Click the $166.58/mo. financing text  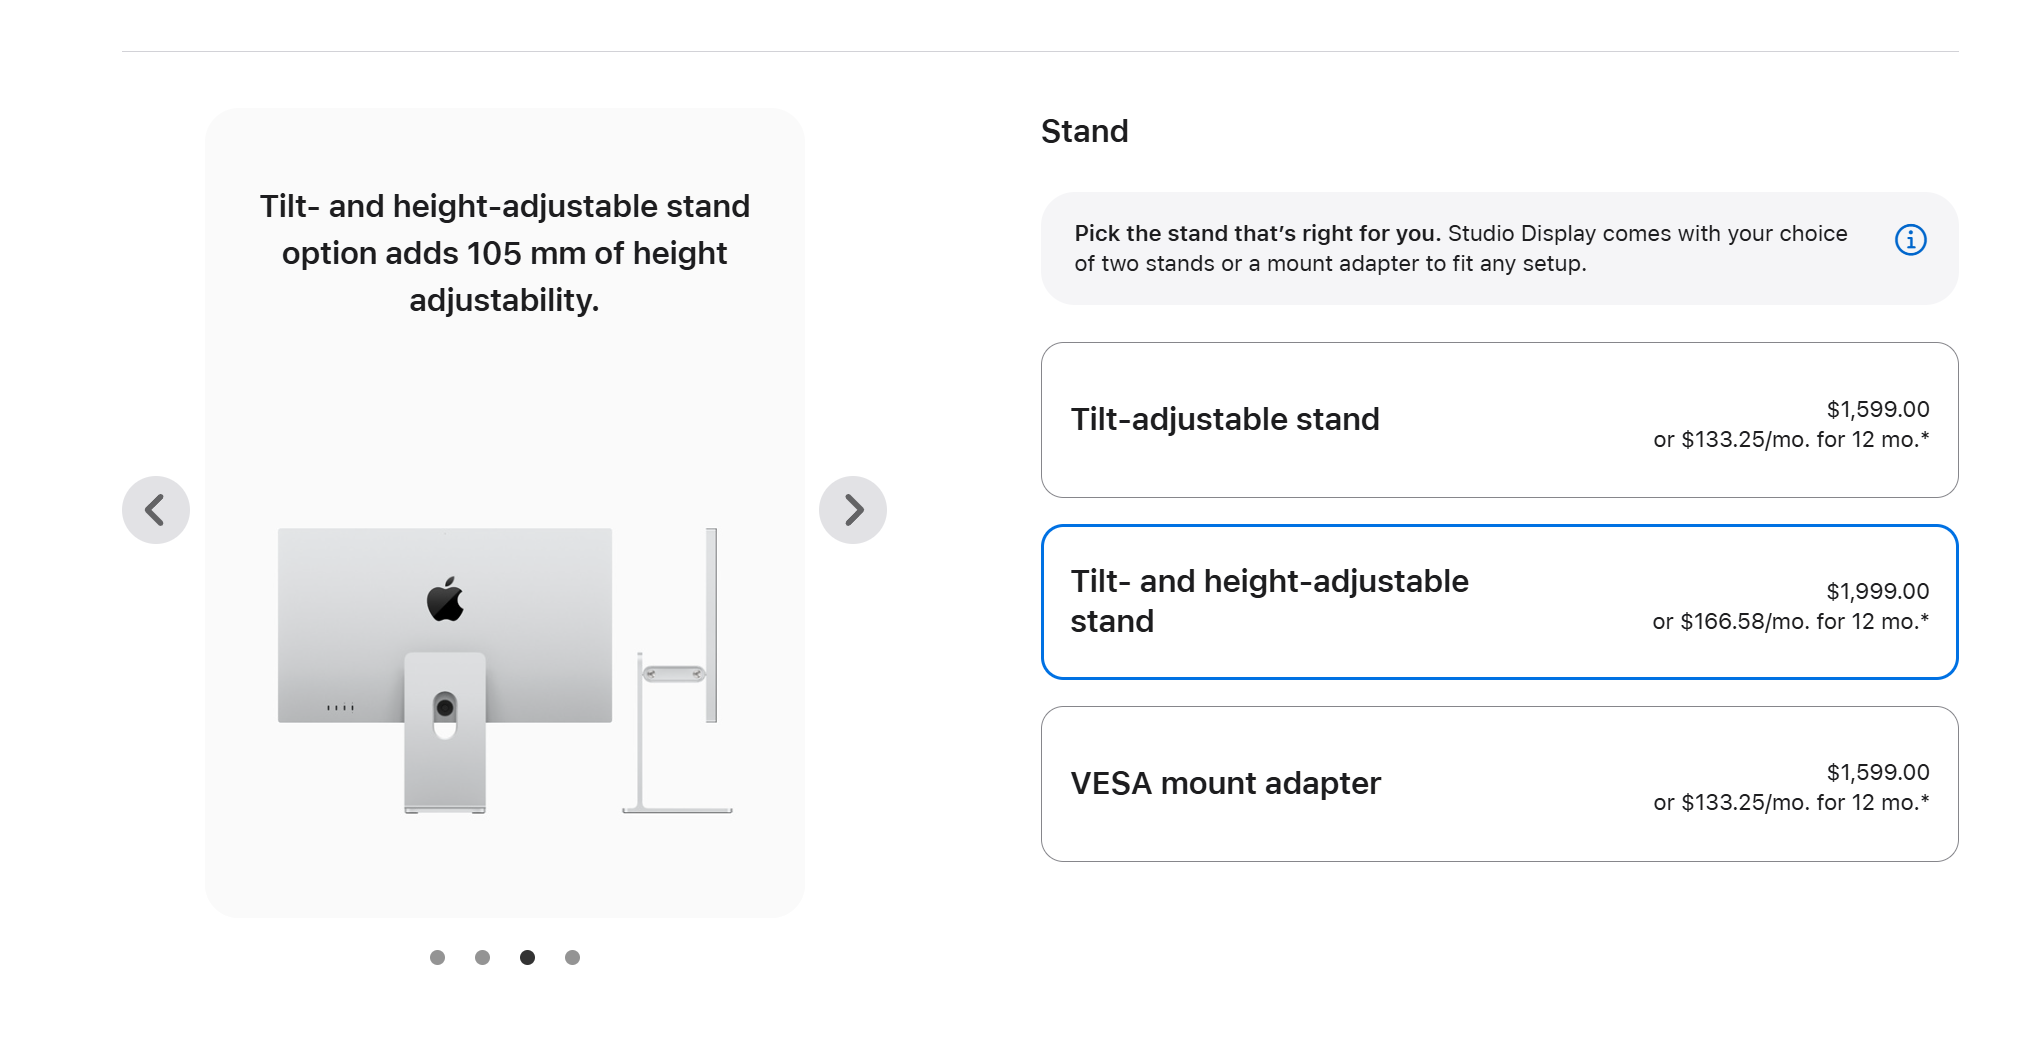[x=1790, y=621]
